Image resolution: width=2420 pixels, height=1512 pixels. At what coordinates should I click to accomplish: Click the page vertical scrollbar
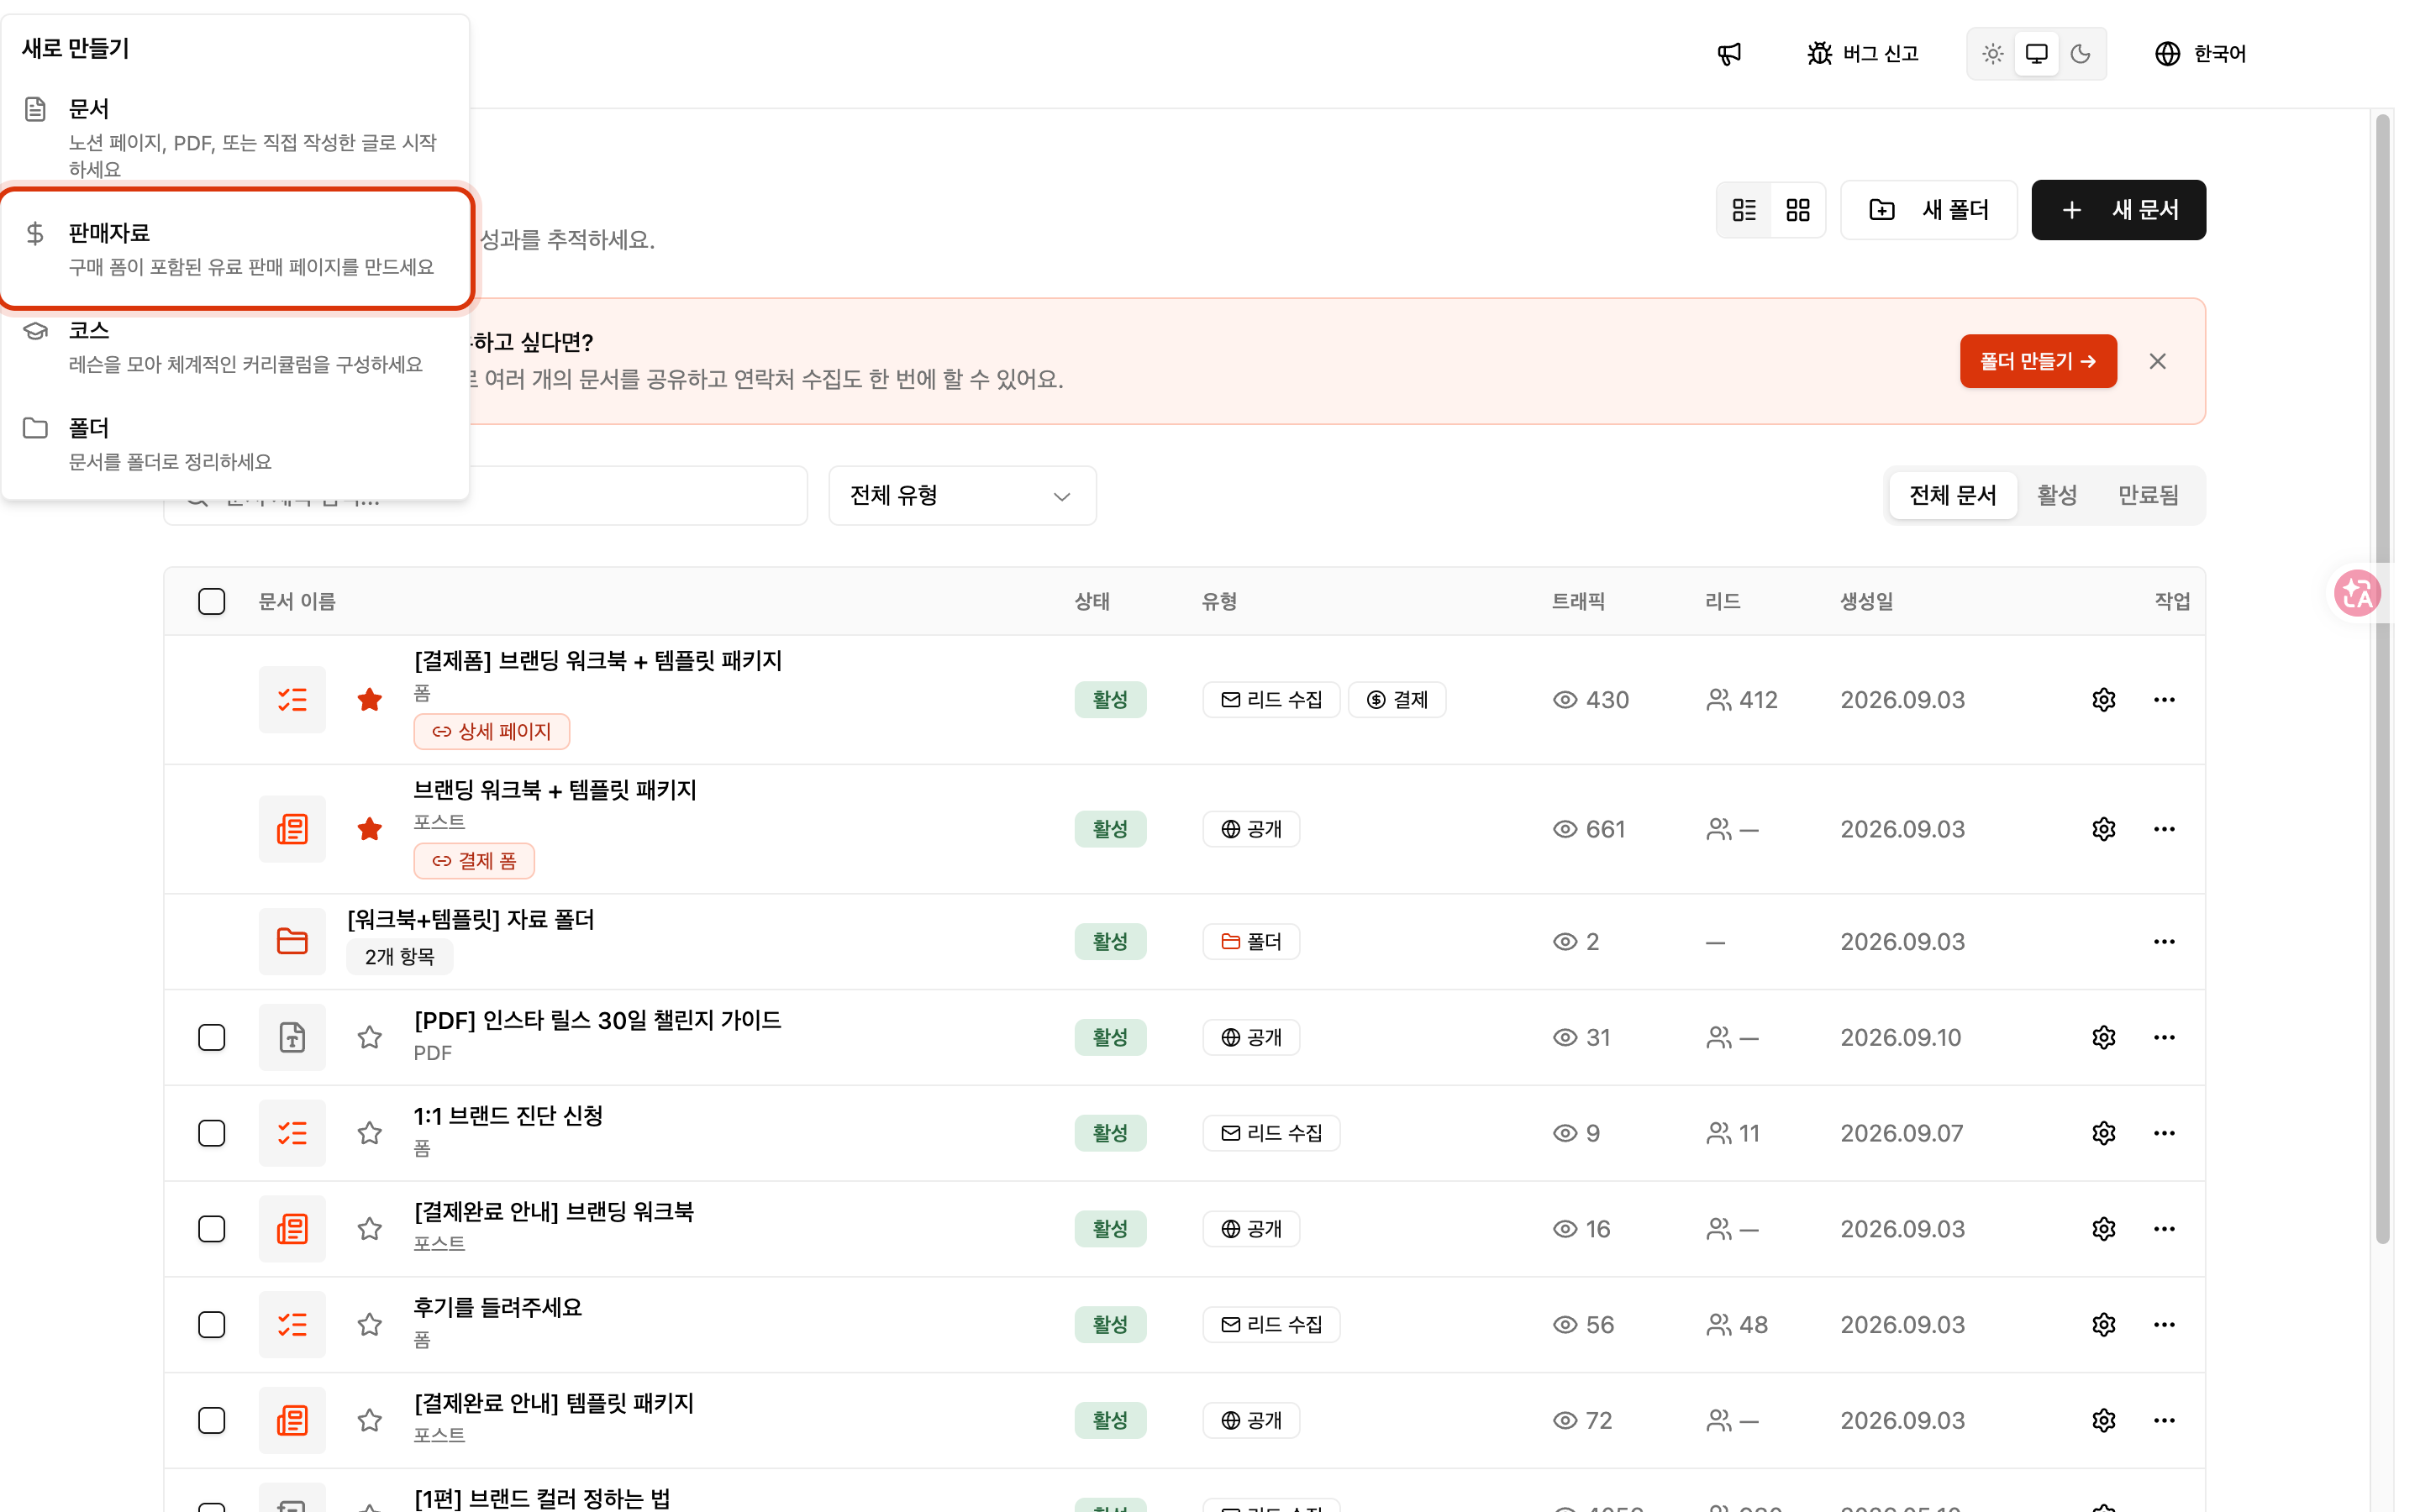pos(2383,680)
